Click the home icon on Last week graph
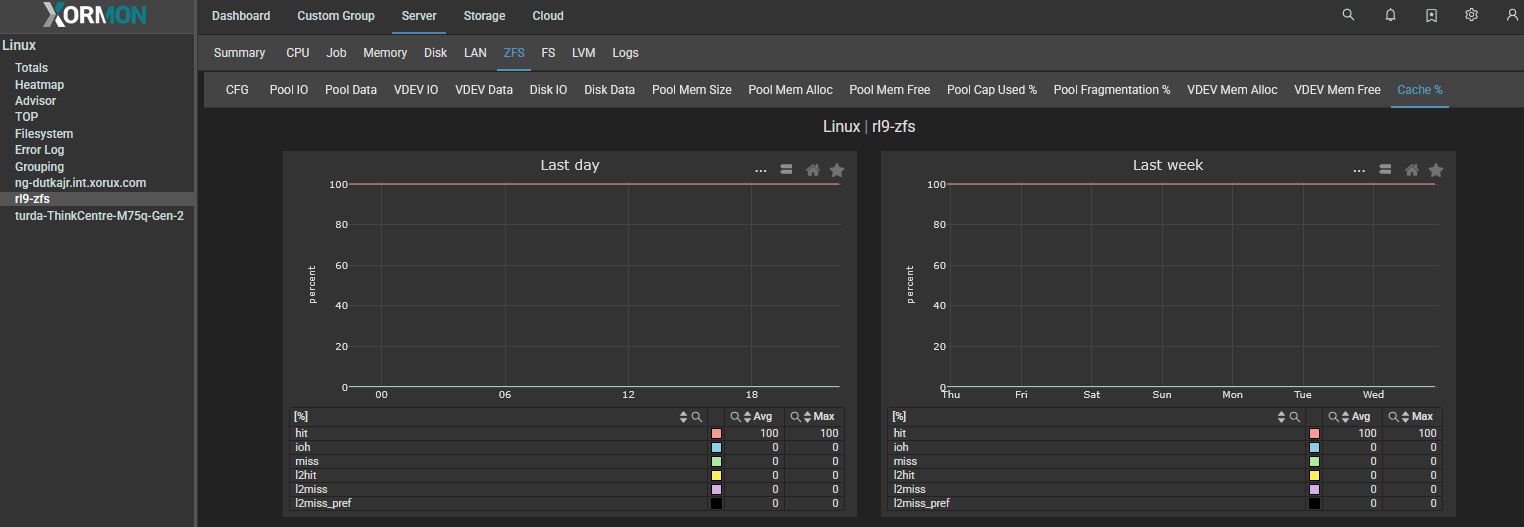The height and width of the screenshot is (527, 1524). (1411, 170)
